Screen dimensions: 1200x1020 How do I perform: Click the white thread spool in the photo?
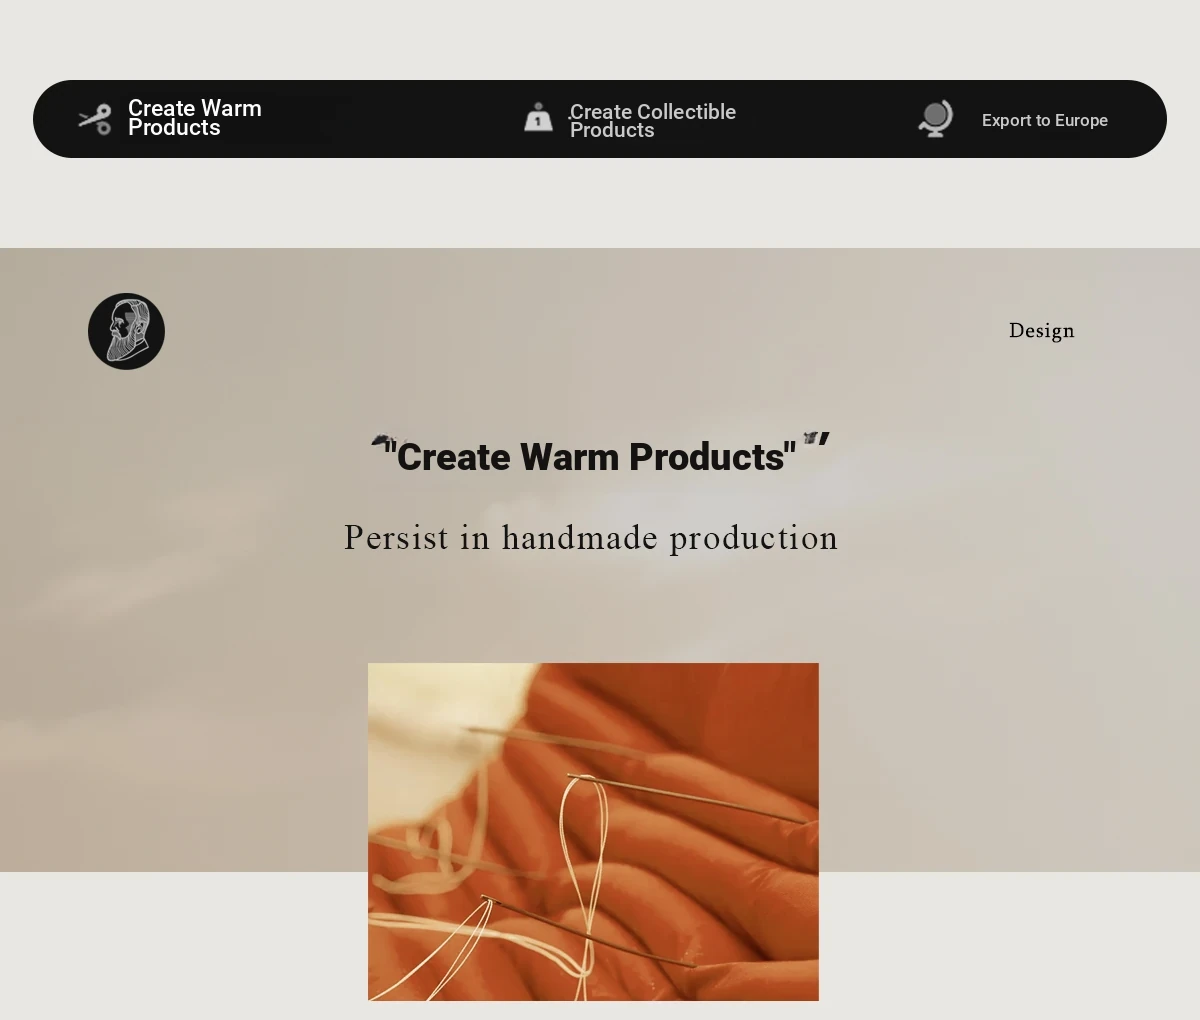coord(440,730)
